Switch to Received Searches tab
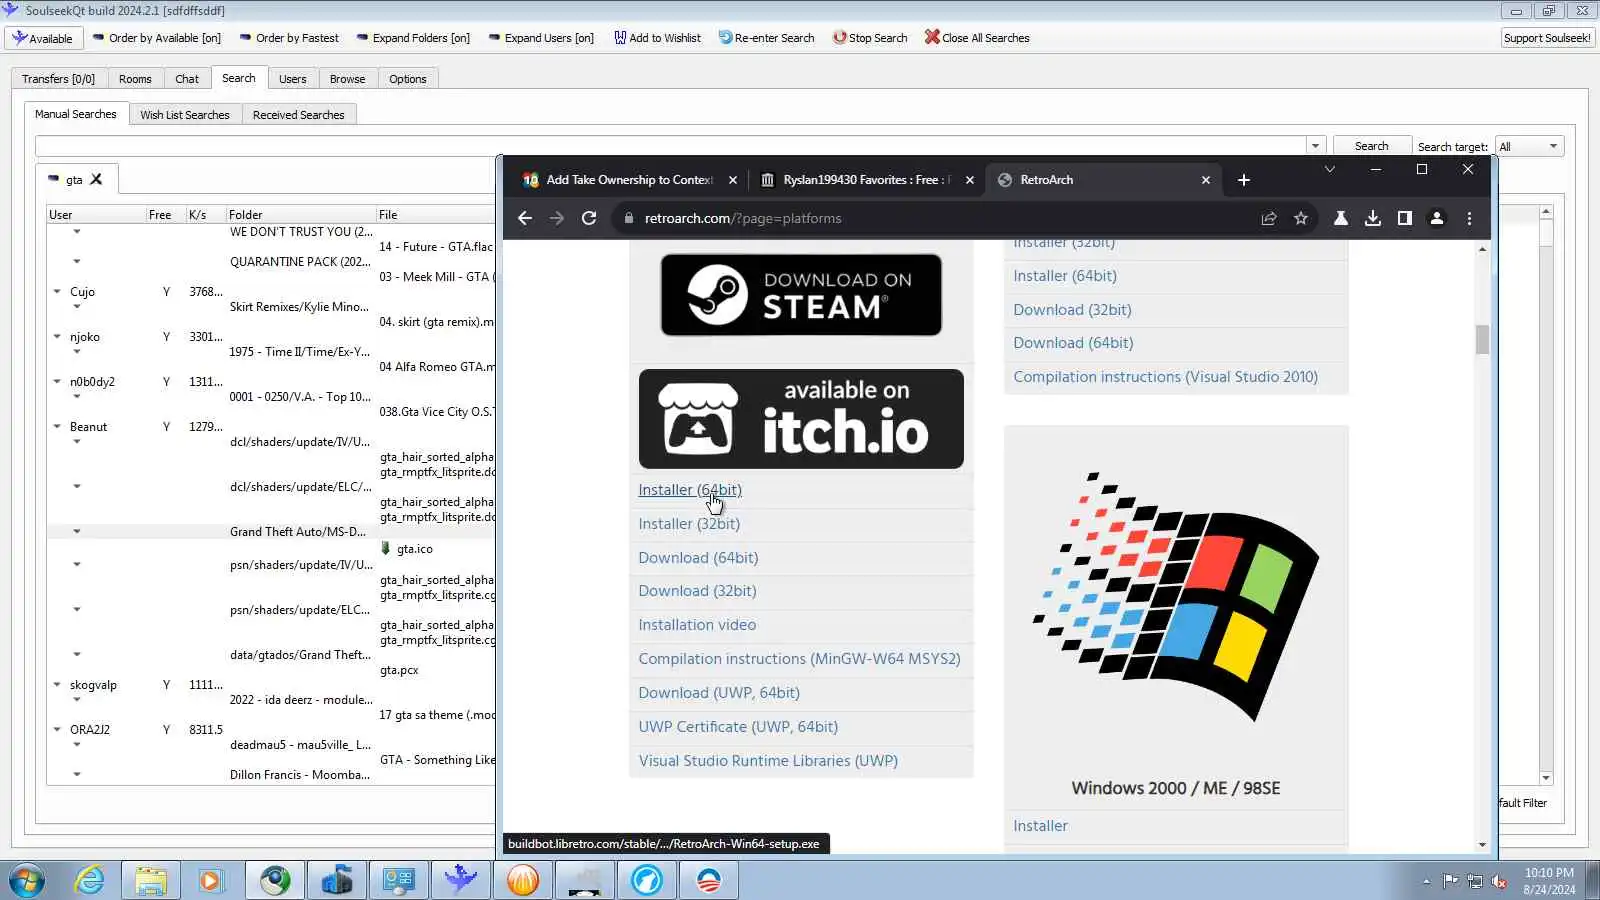 [298, 115]
